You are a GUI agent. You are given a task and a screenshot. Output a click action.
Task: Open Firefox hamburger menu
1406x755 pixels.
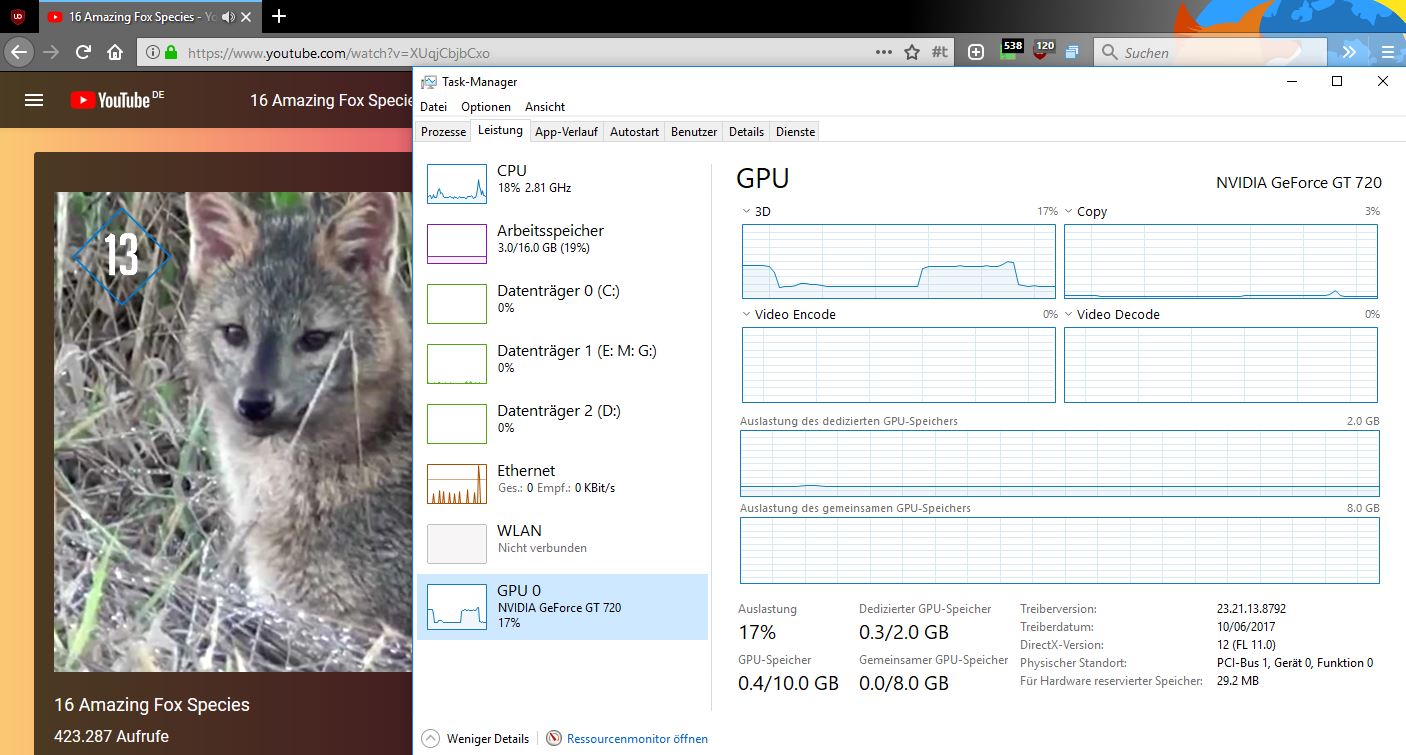click(x=1387, y=52)
